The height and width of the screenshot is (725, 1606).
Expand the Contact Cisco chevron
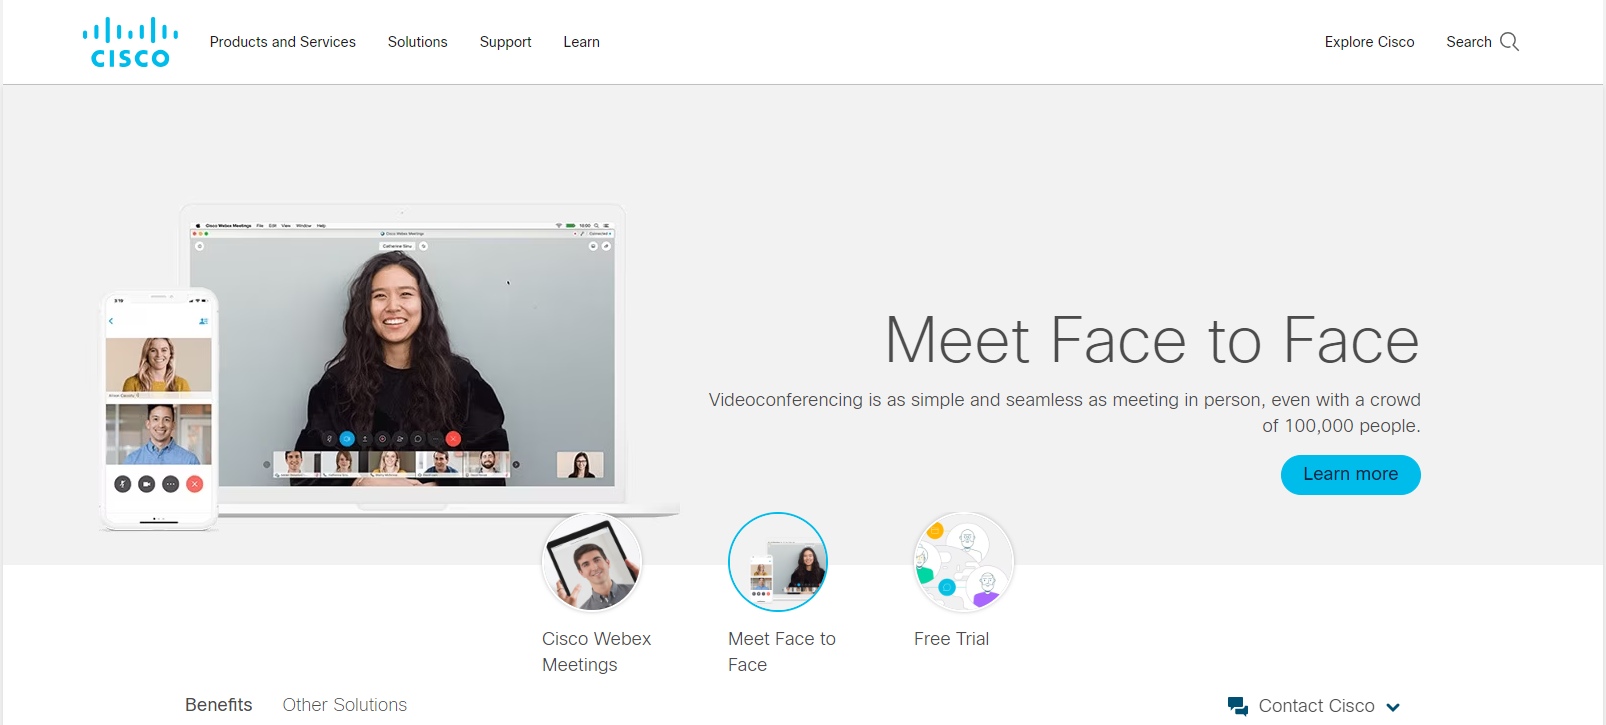pyautogui.click(x=1393, y=707)
